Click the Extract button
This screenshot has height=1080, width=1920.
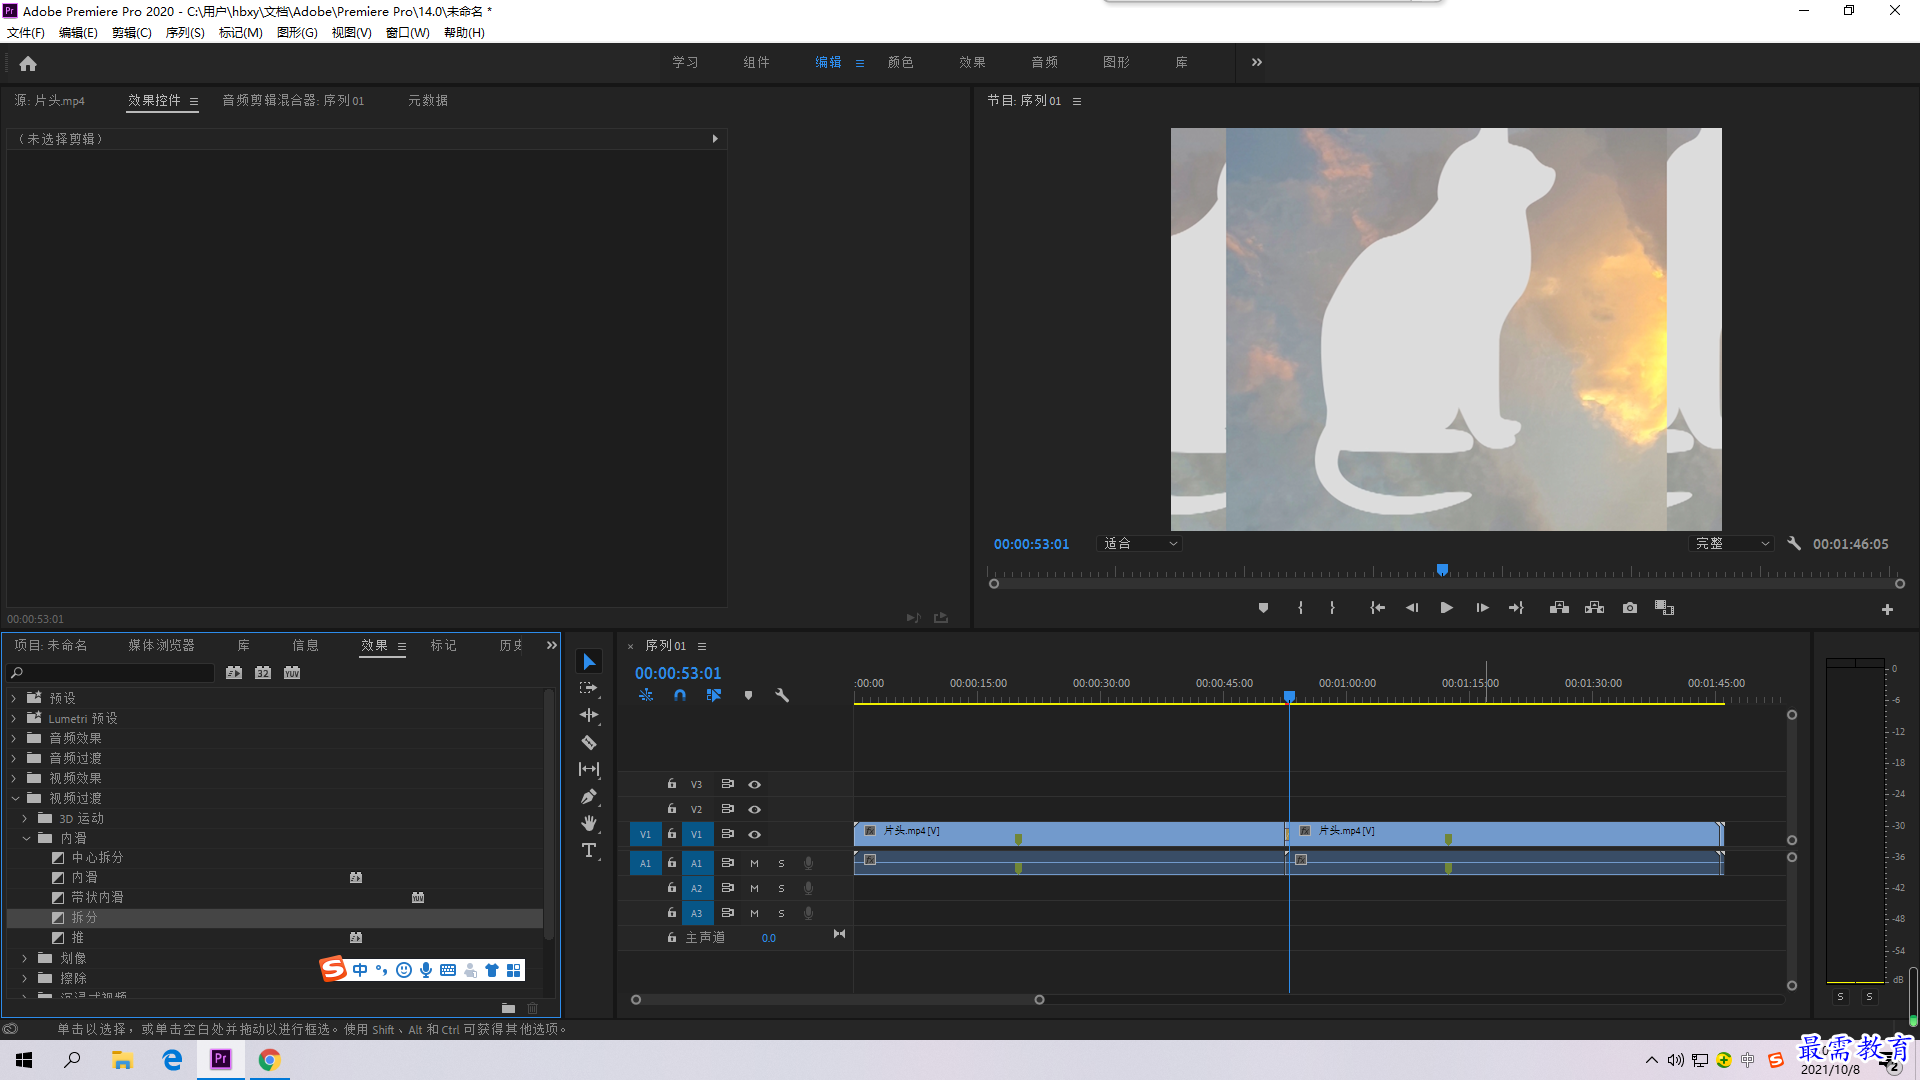[1594, 608]
